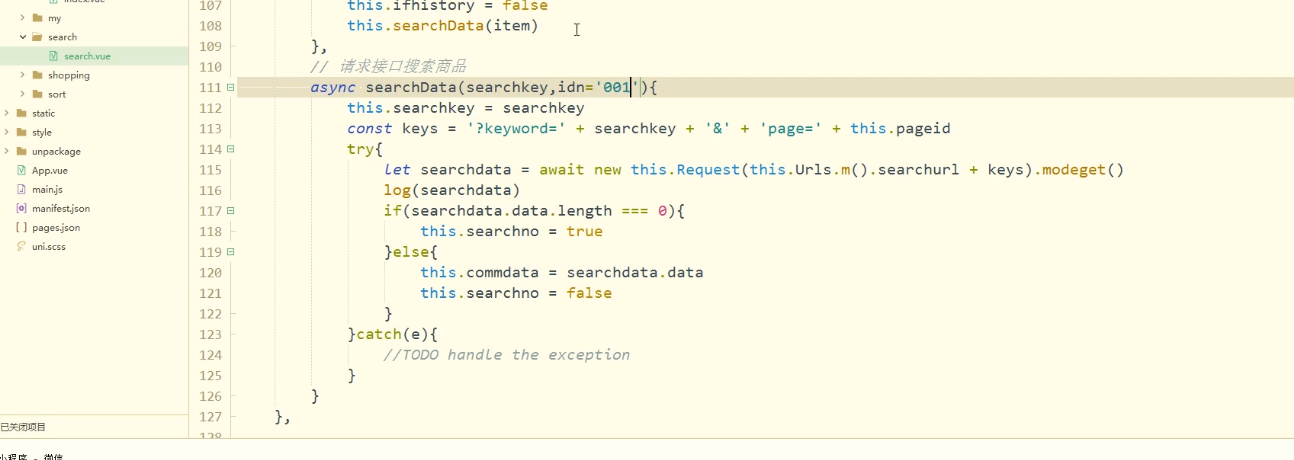Click the 请求接口搜索商品 comment text
Image resolution: width=1294 pixels, height=460 pixels.
402,67
